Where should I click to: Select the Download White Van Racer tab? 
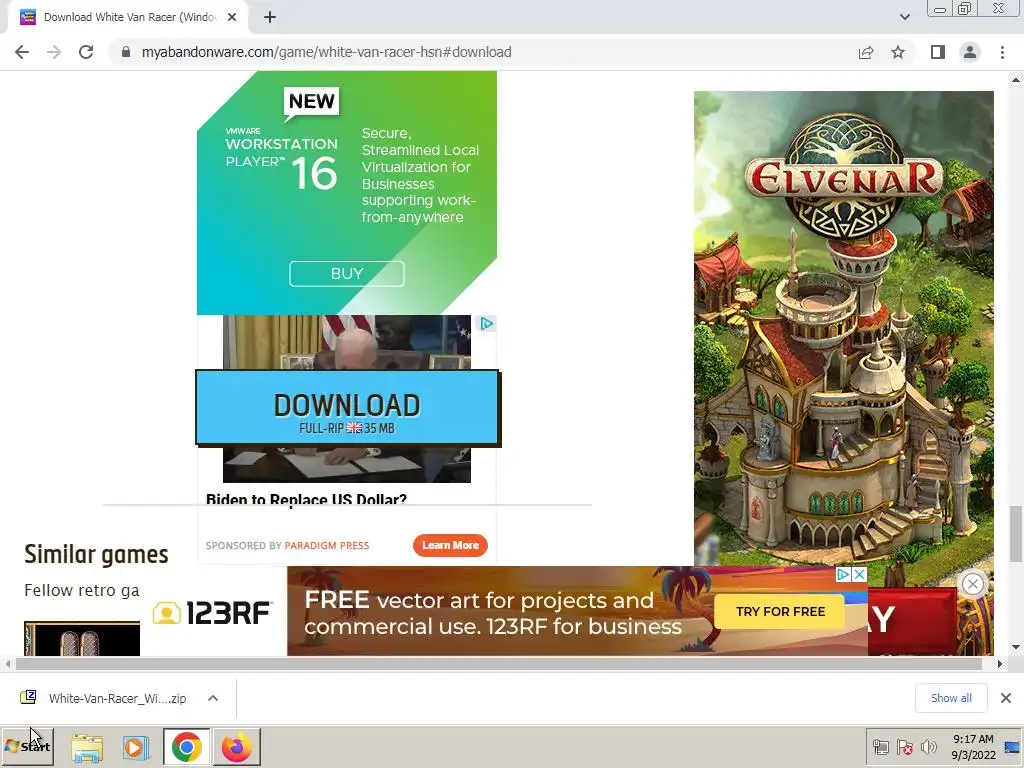point(128,17)
